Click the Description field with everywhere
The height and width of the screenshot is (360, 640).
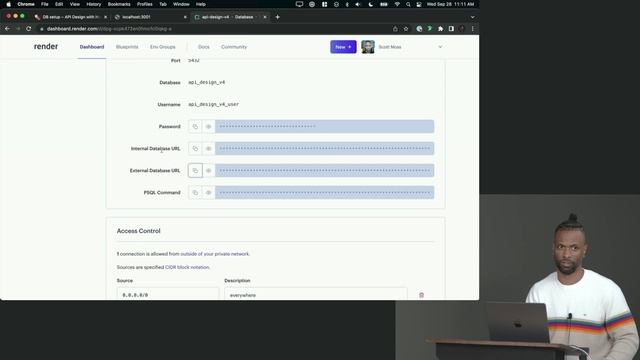click(316, 293)
